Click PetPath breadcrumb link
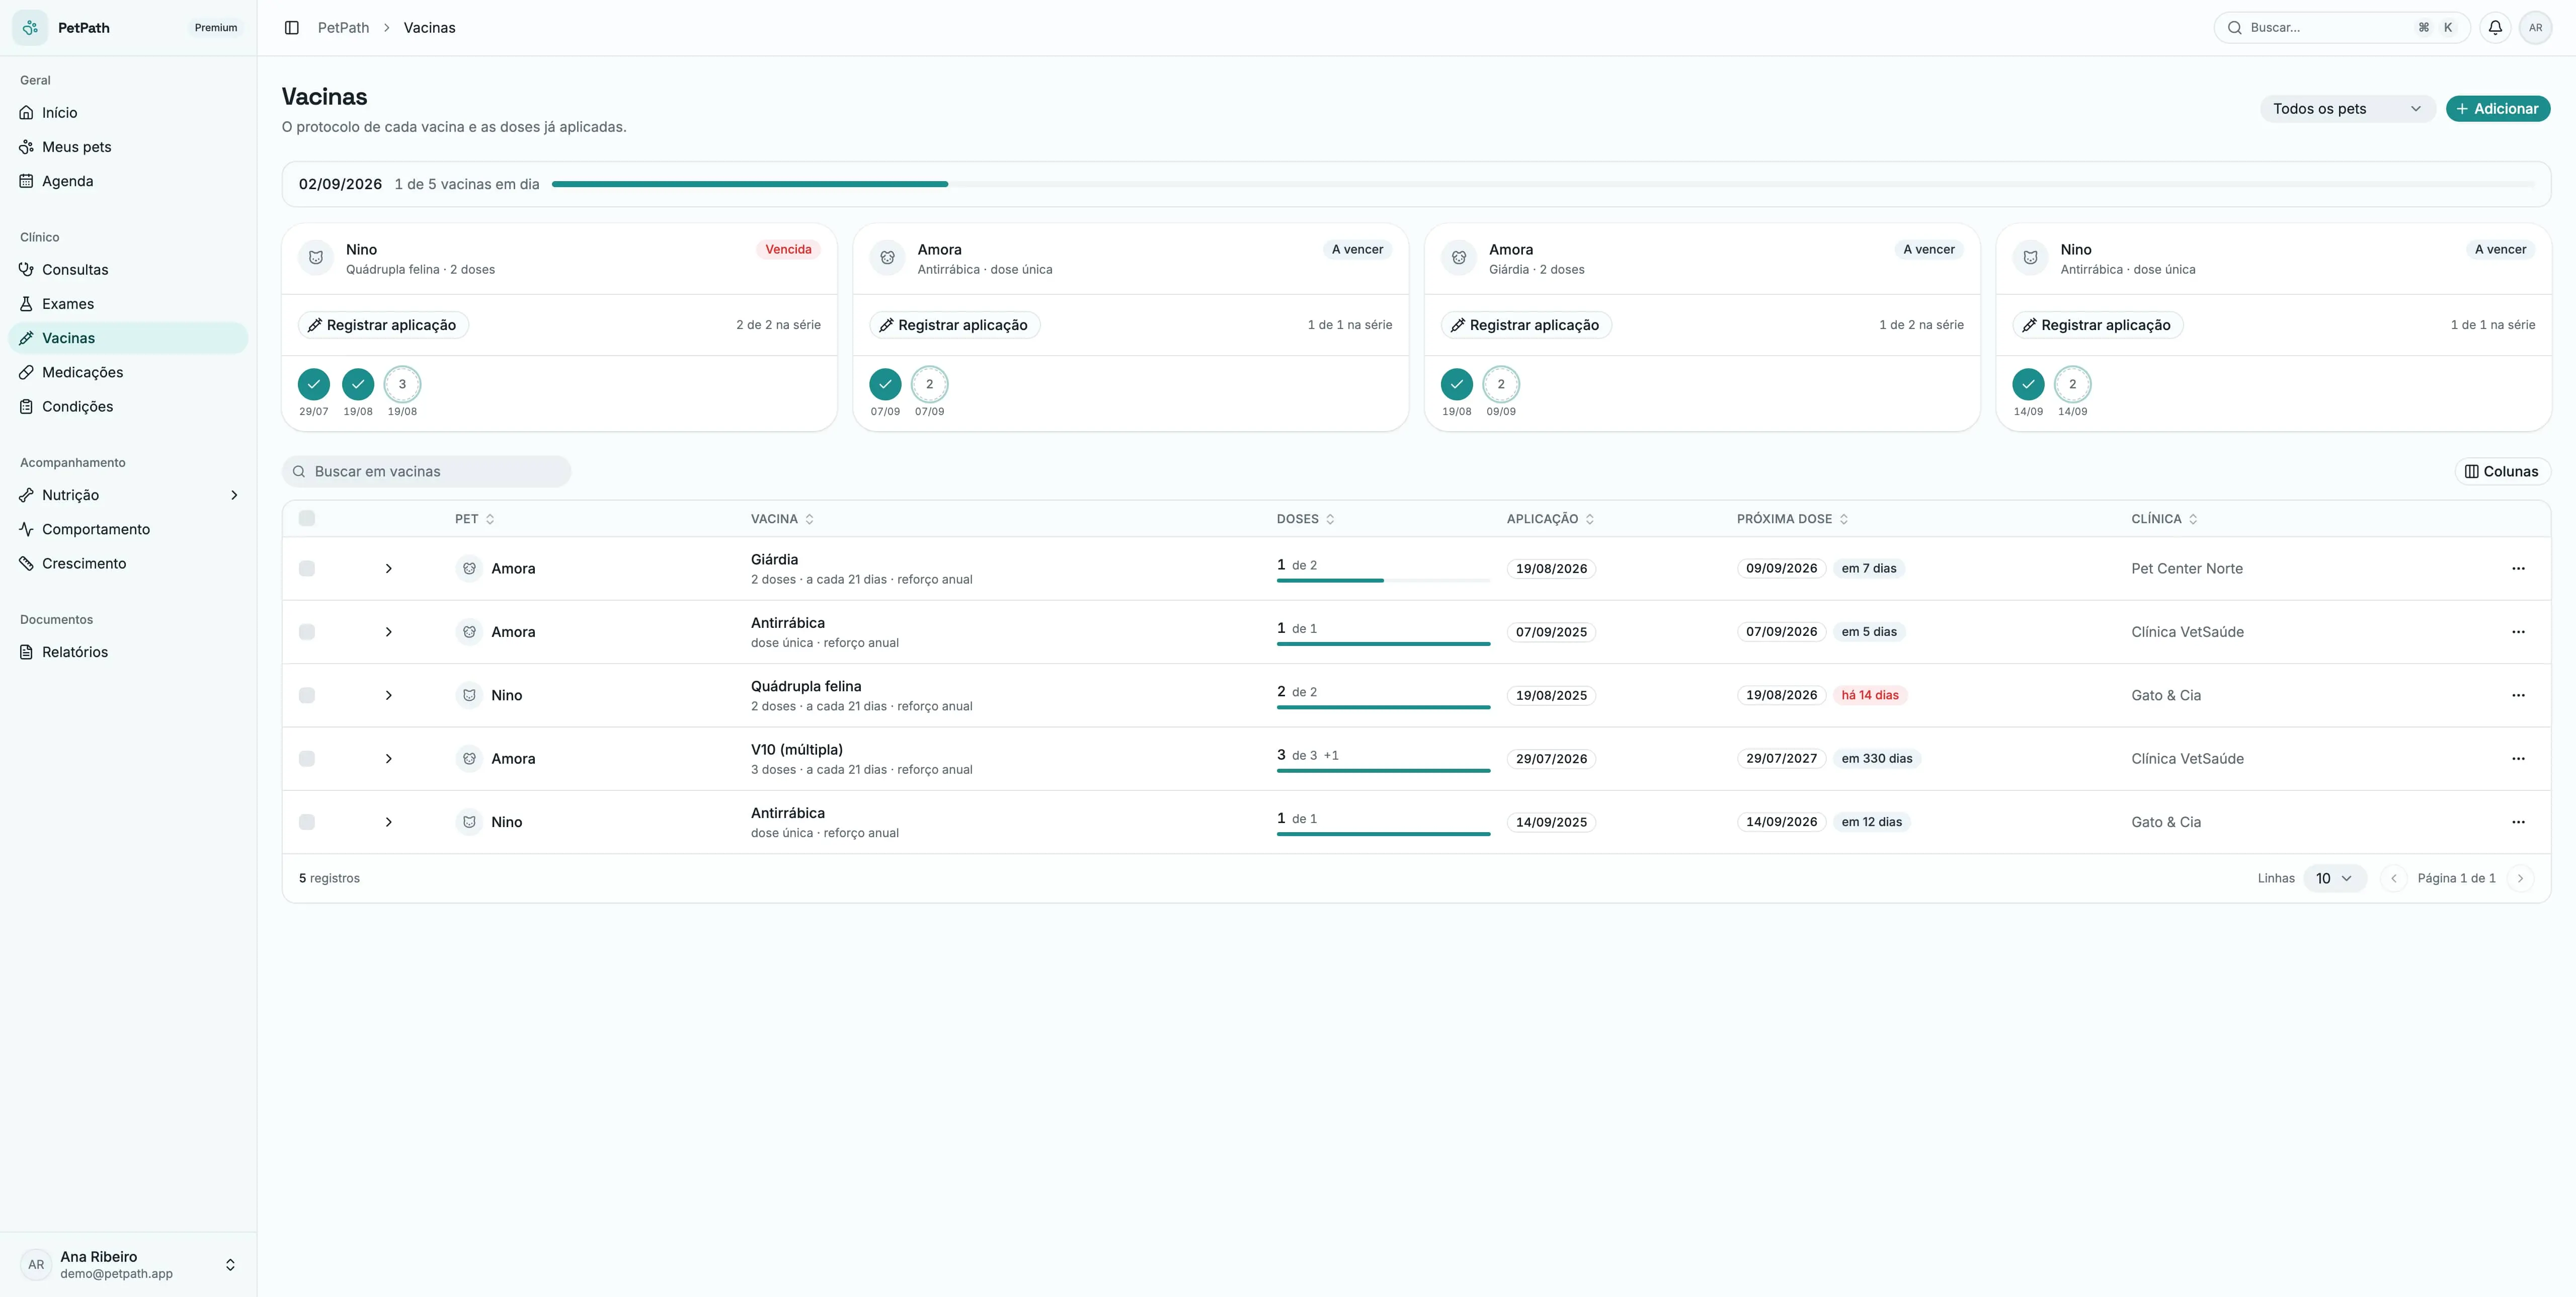 pyautogui.click(x=343, y=28)
